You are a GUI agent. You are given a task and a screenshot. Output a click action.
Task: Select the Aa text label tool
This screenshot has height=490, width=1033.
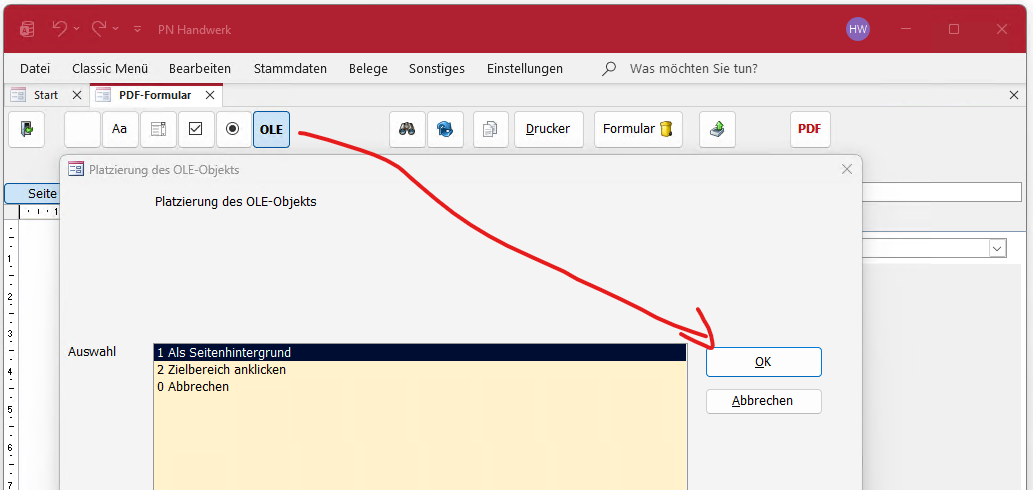[x=119, y=129]
